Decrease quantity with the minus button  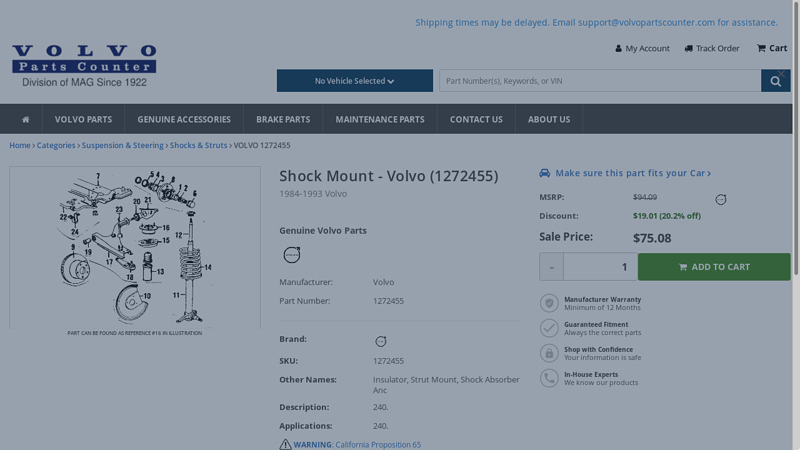pyautogui.click(x=551, y=267)
